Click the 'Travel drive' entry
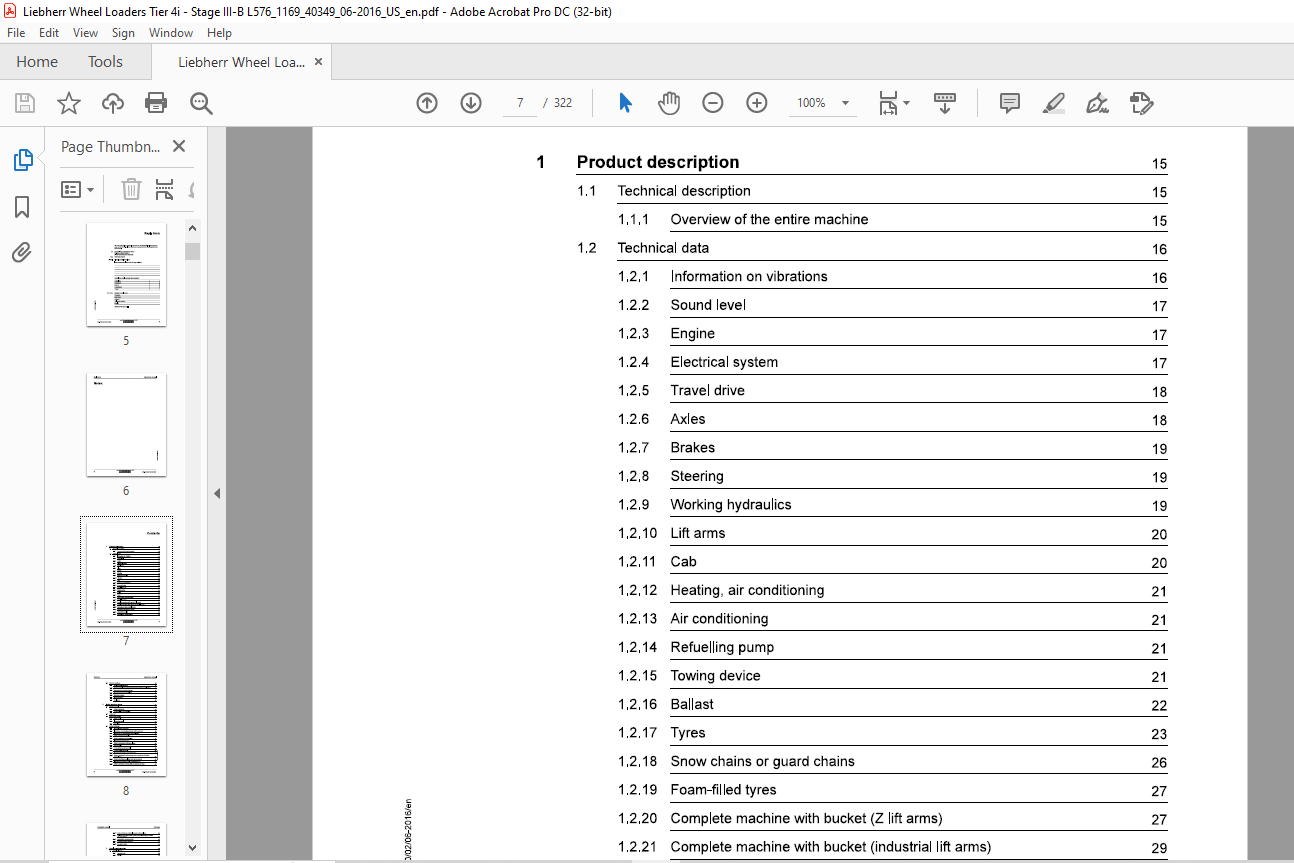 [x=707, y=390]
